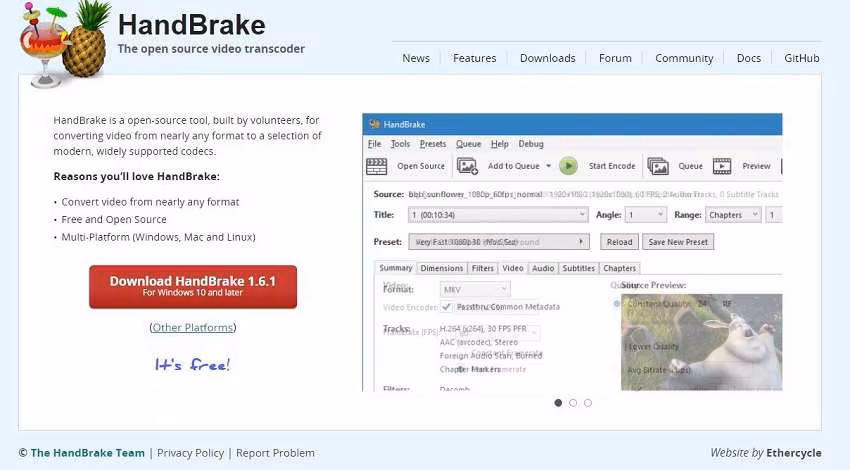Click the Save New Preset button
This screenshot has width=850, height=470.
tap(678, 242)
